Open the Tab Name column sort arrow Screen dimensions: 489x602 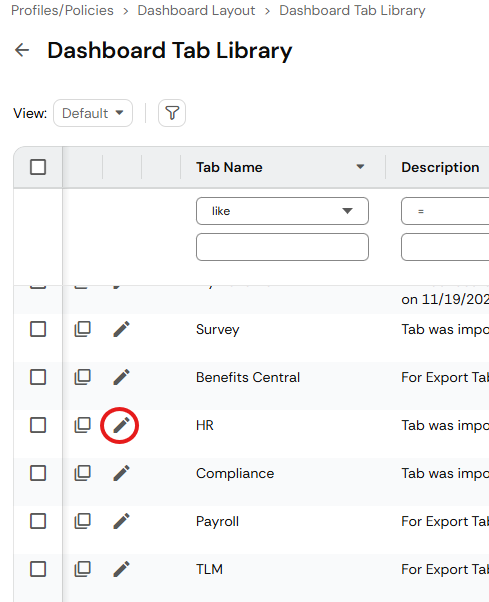point(360,167)
